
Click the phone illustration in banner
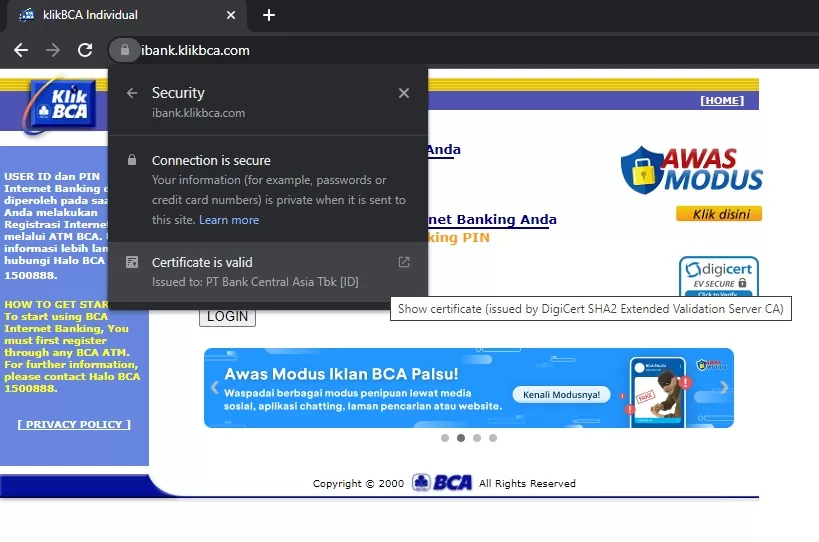pyautogui.click(x=657, y=392)
